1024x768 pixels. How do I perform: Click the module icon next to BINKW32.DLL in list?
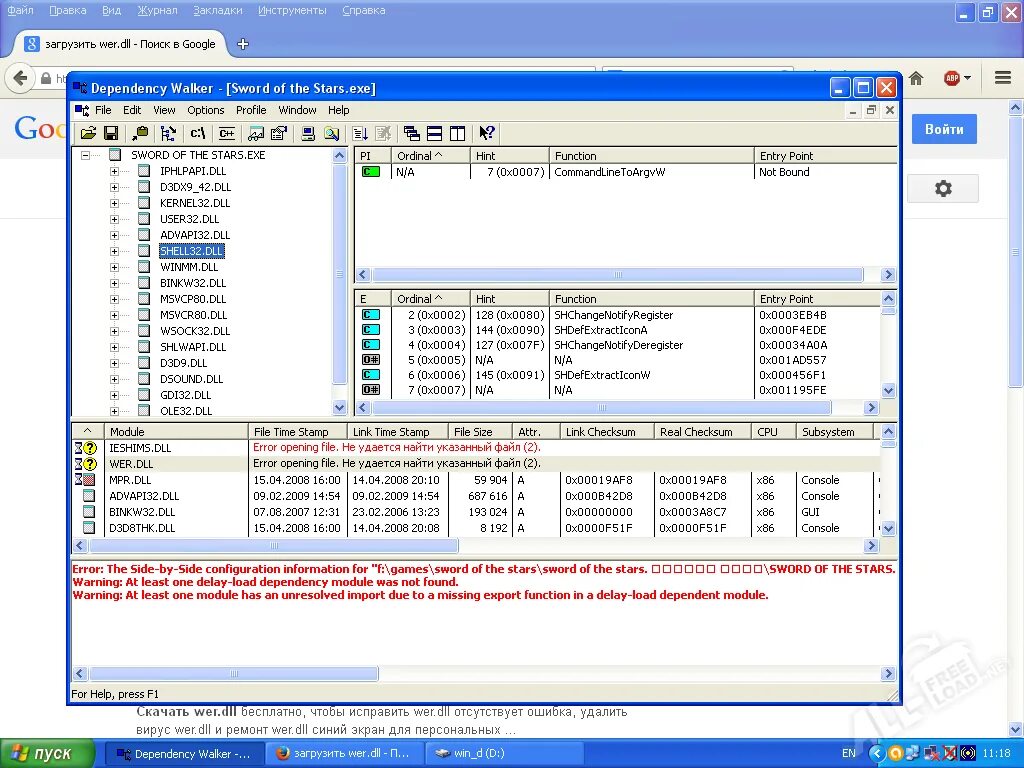(89, 512)
